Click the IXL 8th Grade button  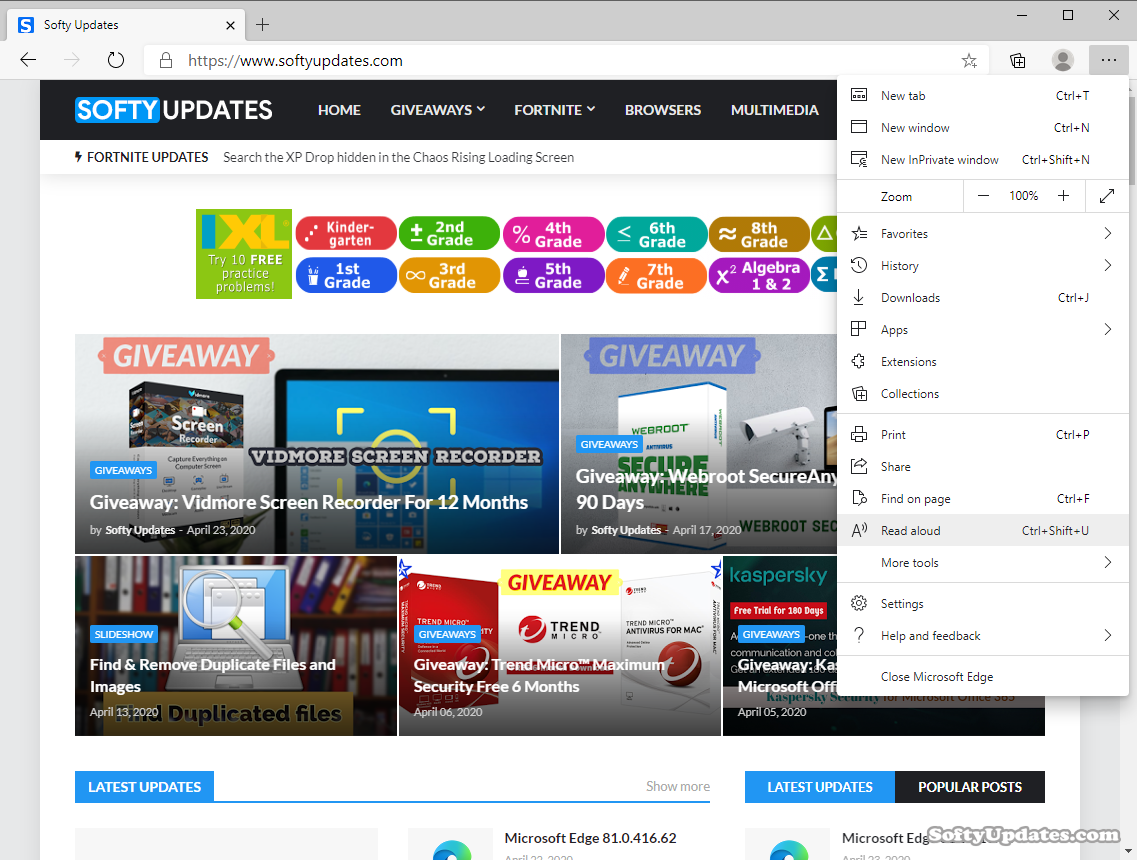759,233
